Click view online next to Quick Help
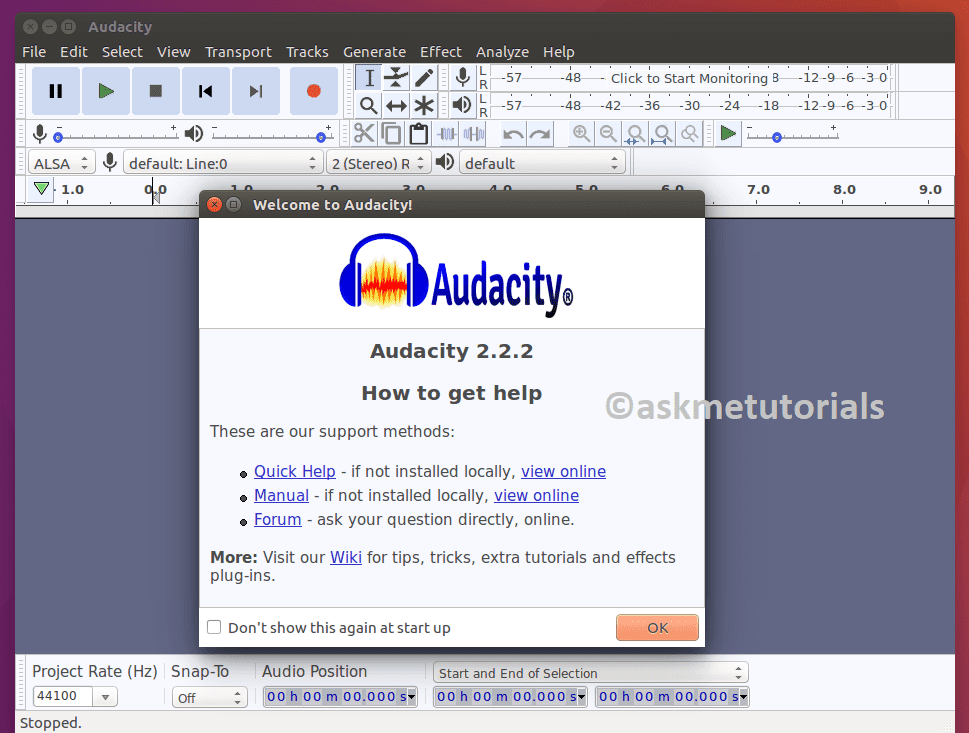Viewport: 969px width, 733px height. (564, 471)
